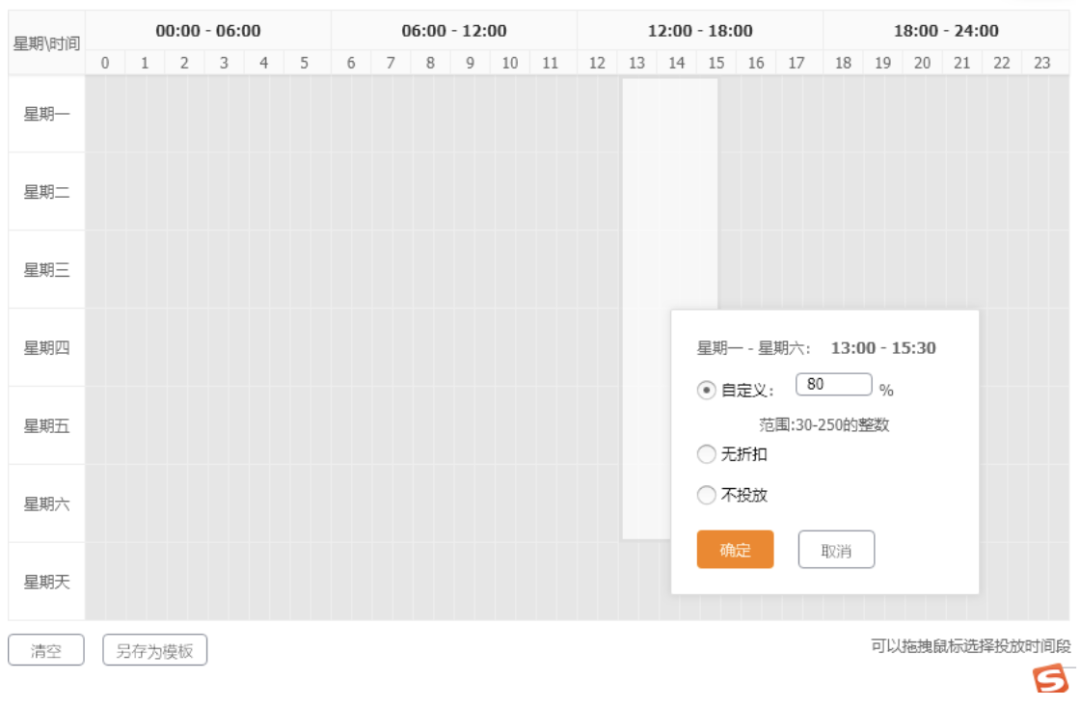Click hour 13 column header
1080x708 pixels.
point(637,62)
